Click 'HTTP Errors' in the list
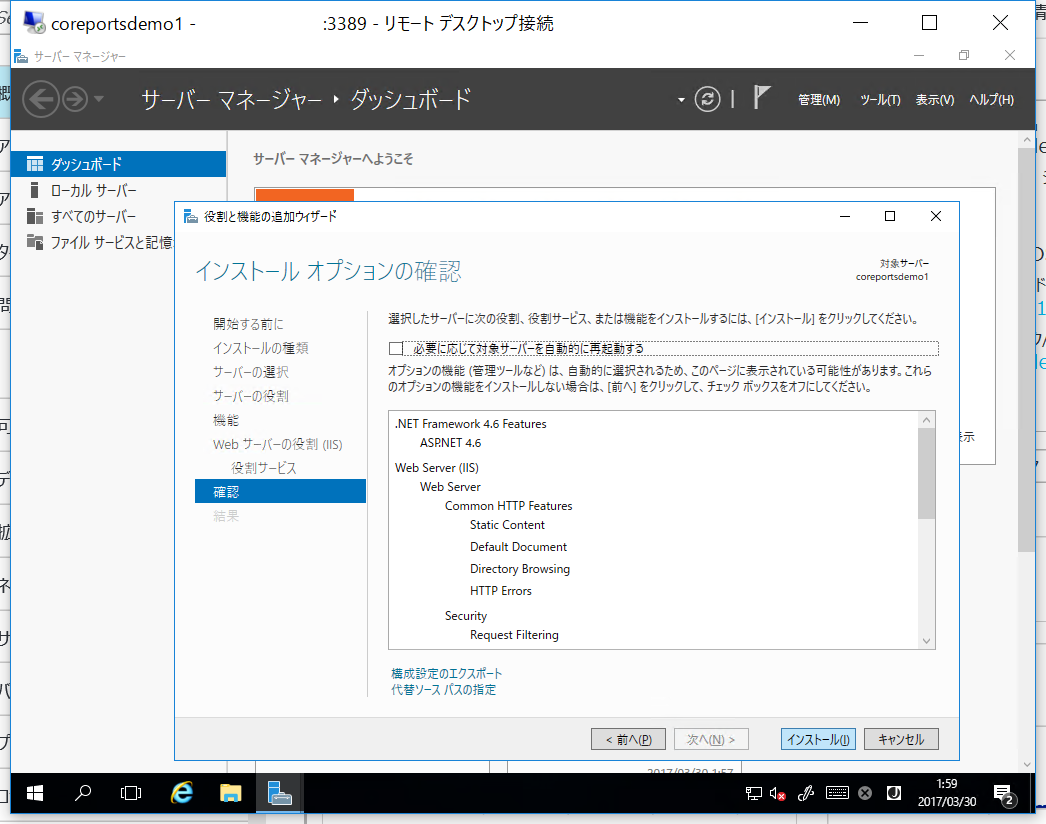 [500, 591]
